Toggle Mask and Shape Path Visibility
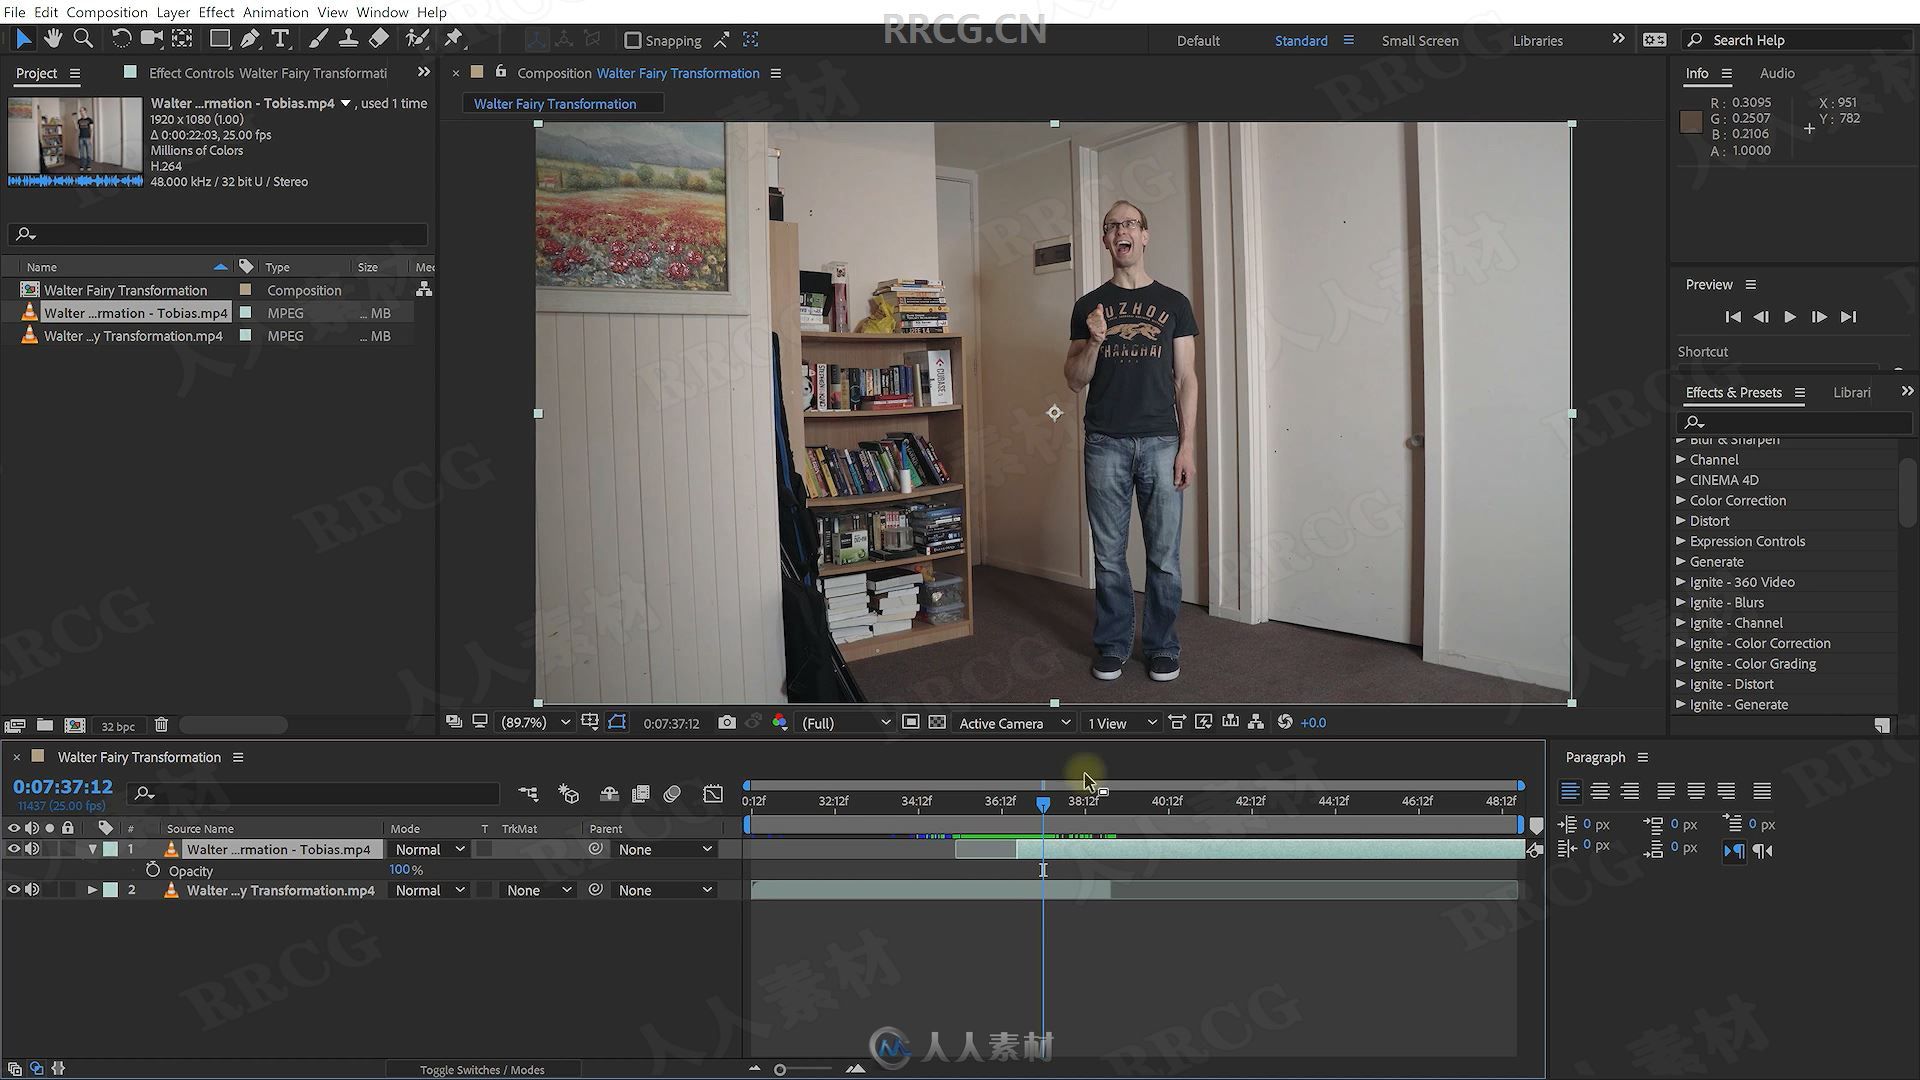This screenshot has height=1080, width=1920. 617,722
